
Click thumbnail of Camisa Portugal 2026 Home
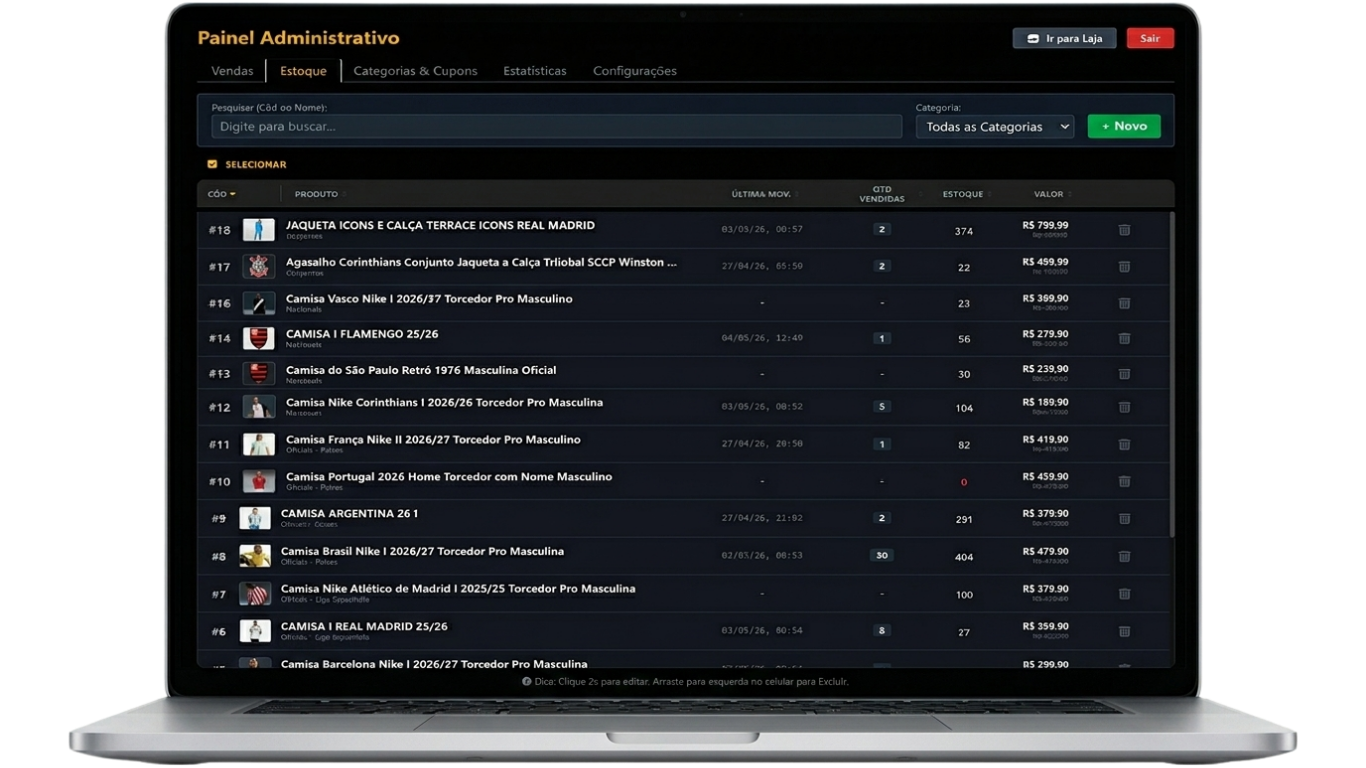(258, 481)
